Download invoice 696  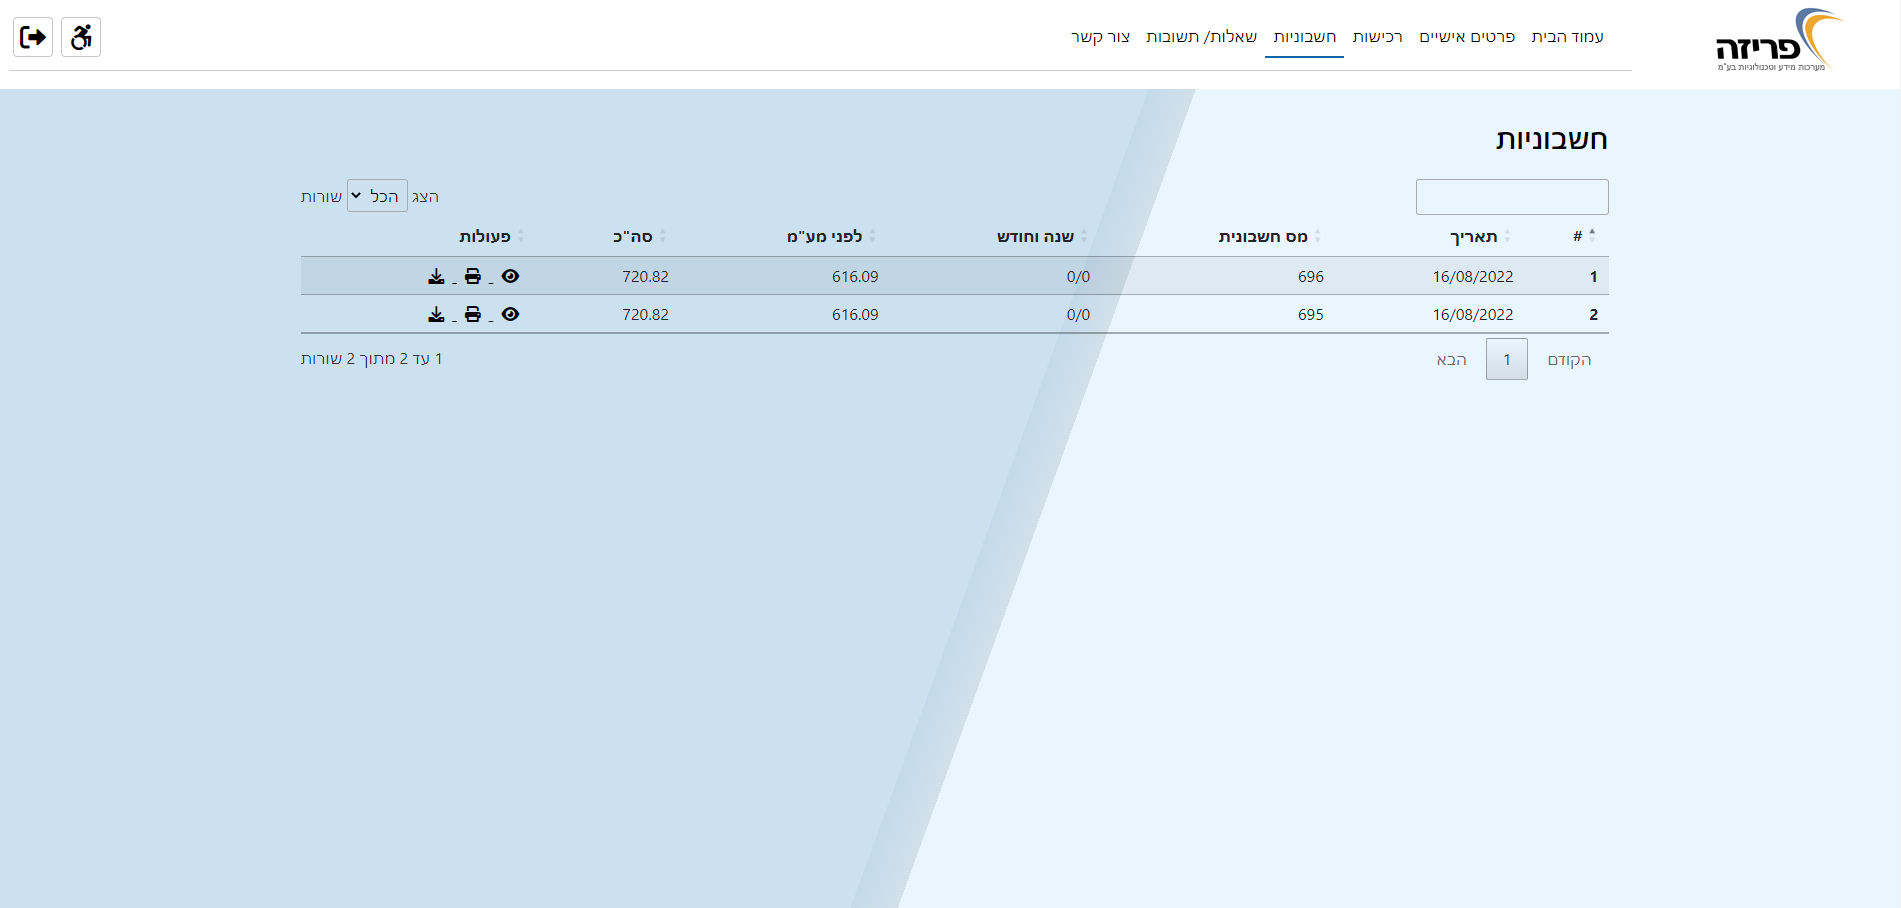[436, 276]
